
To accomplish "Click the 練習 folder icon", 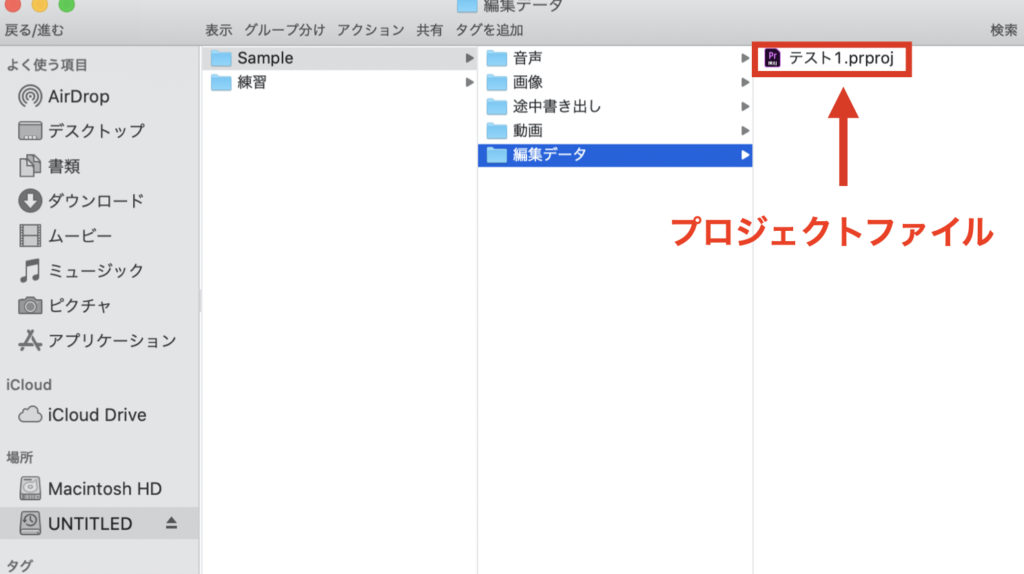I will pyautogui.click(x=221, y=82).
